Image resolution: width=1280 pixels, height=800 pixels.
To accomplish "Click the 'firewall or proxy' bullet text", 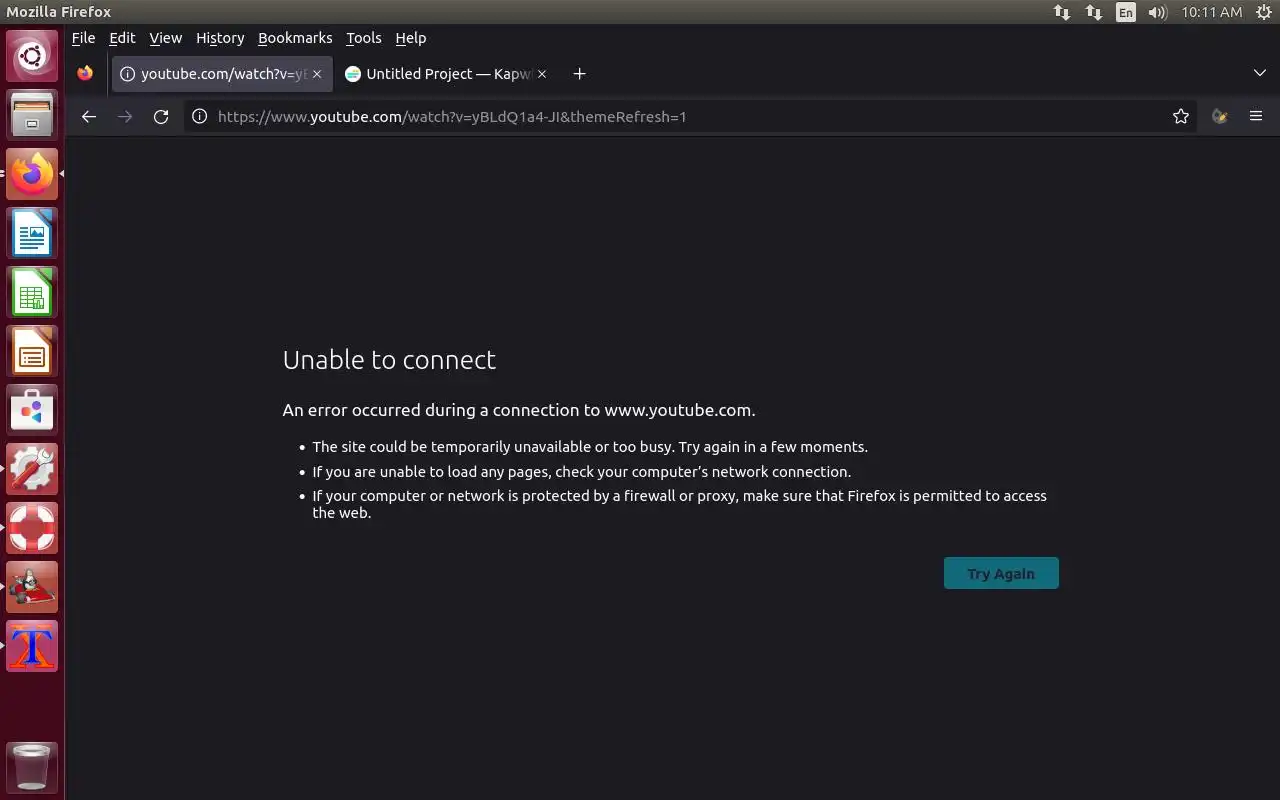I will [680, 504].
